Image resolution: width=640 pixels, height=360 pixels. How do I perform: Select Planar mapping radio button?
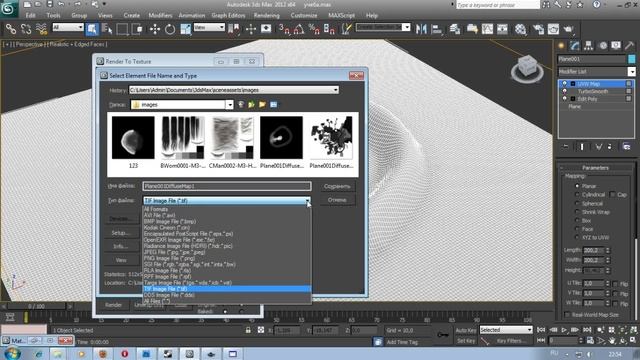pyautogui.click(x=577, y=186)
